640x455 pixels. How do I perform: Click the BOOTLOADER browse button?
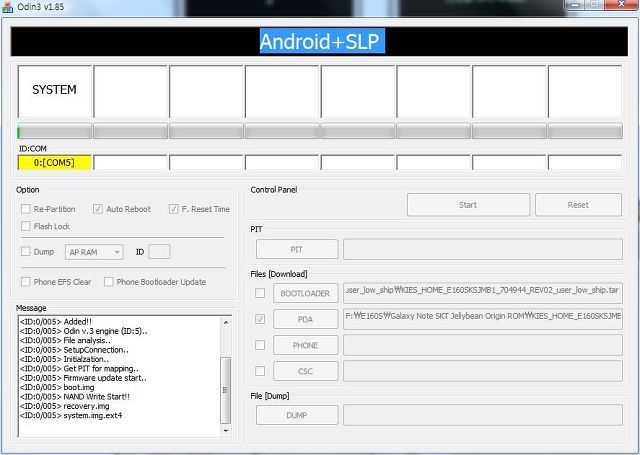306,293
